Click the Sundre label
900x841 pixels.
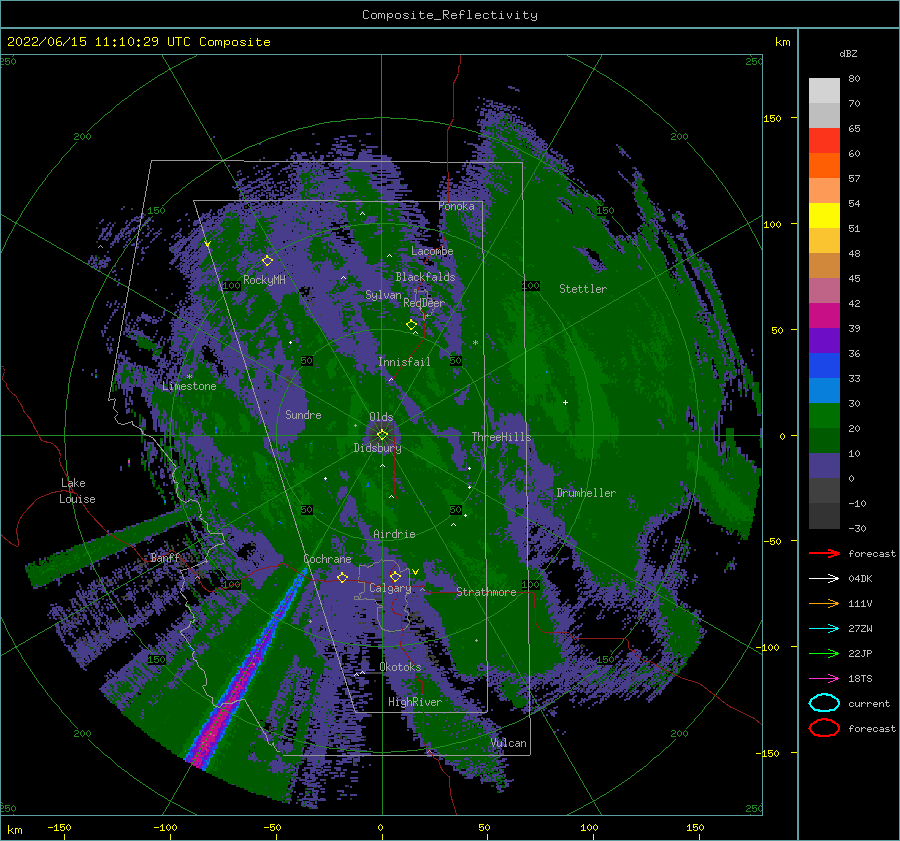pos(303,414)
